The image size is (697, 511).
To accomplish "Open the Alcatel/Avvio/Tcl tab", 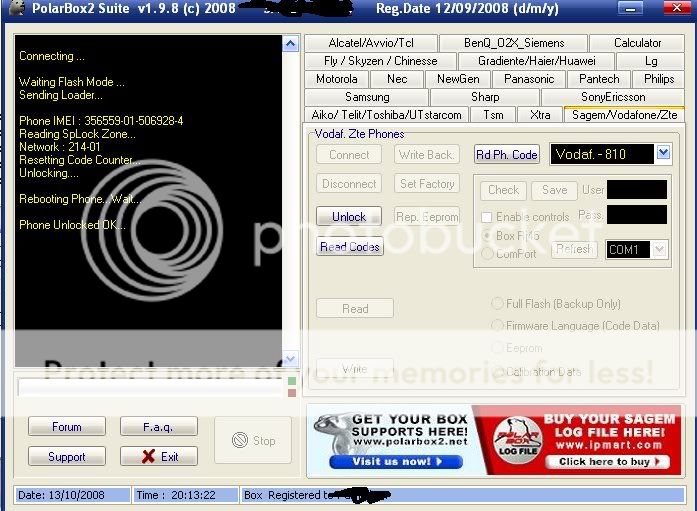I will pyautogui.click(x=371, y=43).
